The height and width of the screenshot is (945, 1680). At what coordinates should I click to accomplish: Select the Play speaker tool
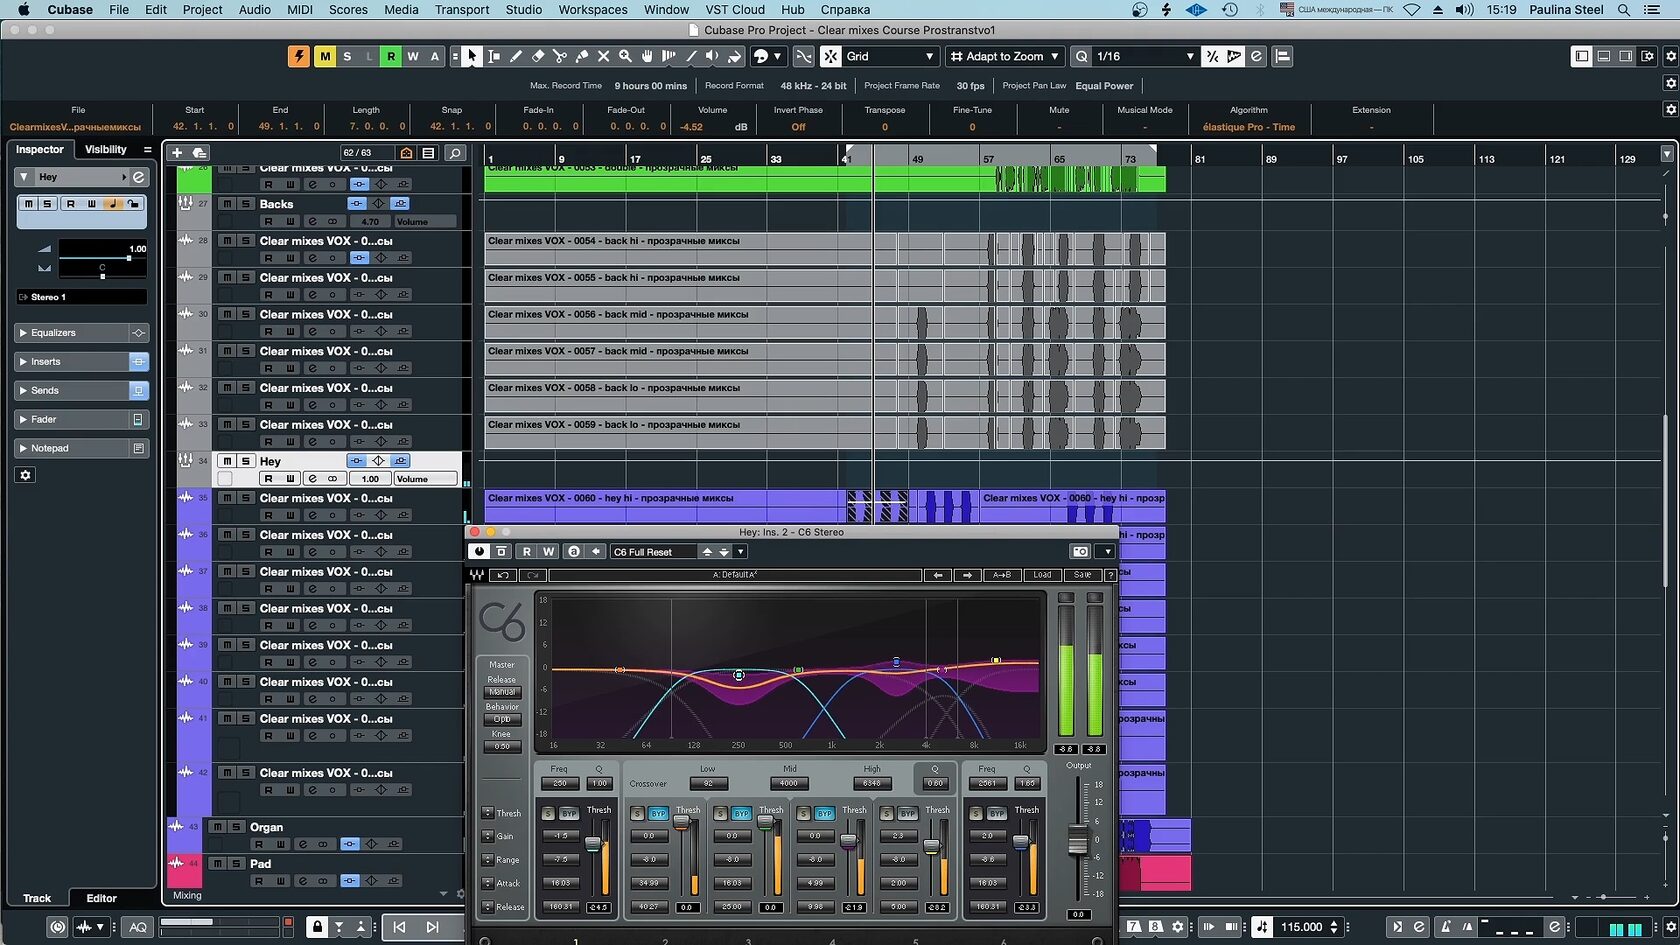(x=712, y=56)
